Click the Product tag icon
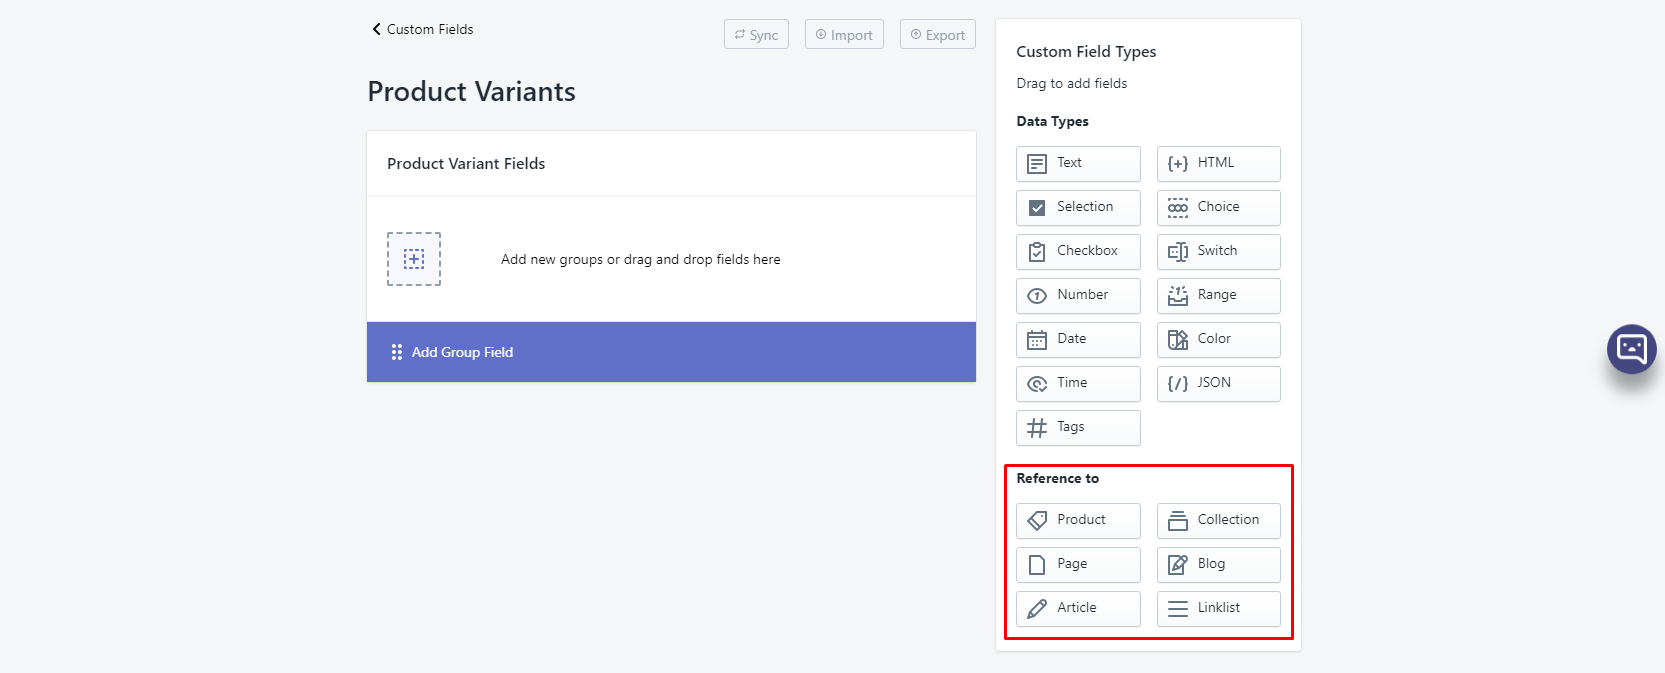The width and height of the screenshot is (1665, 673). tap(1037, 520)
